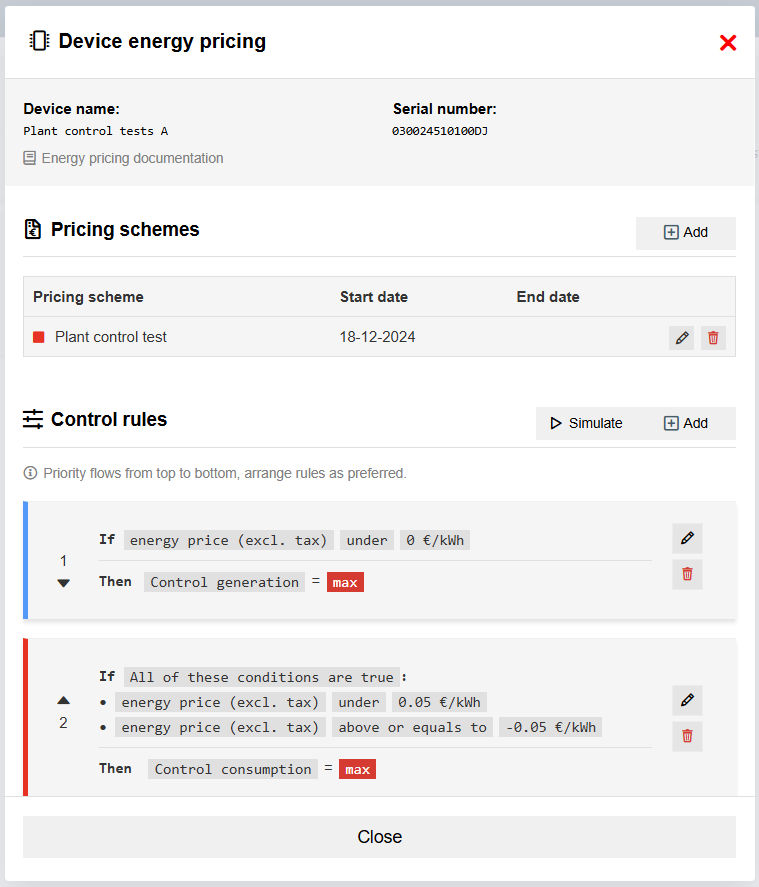This screenshot has height=887, width=759.
Task: Add a new control rule
Action: click(686, 423)
